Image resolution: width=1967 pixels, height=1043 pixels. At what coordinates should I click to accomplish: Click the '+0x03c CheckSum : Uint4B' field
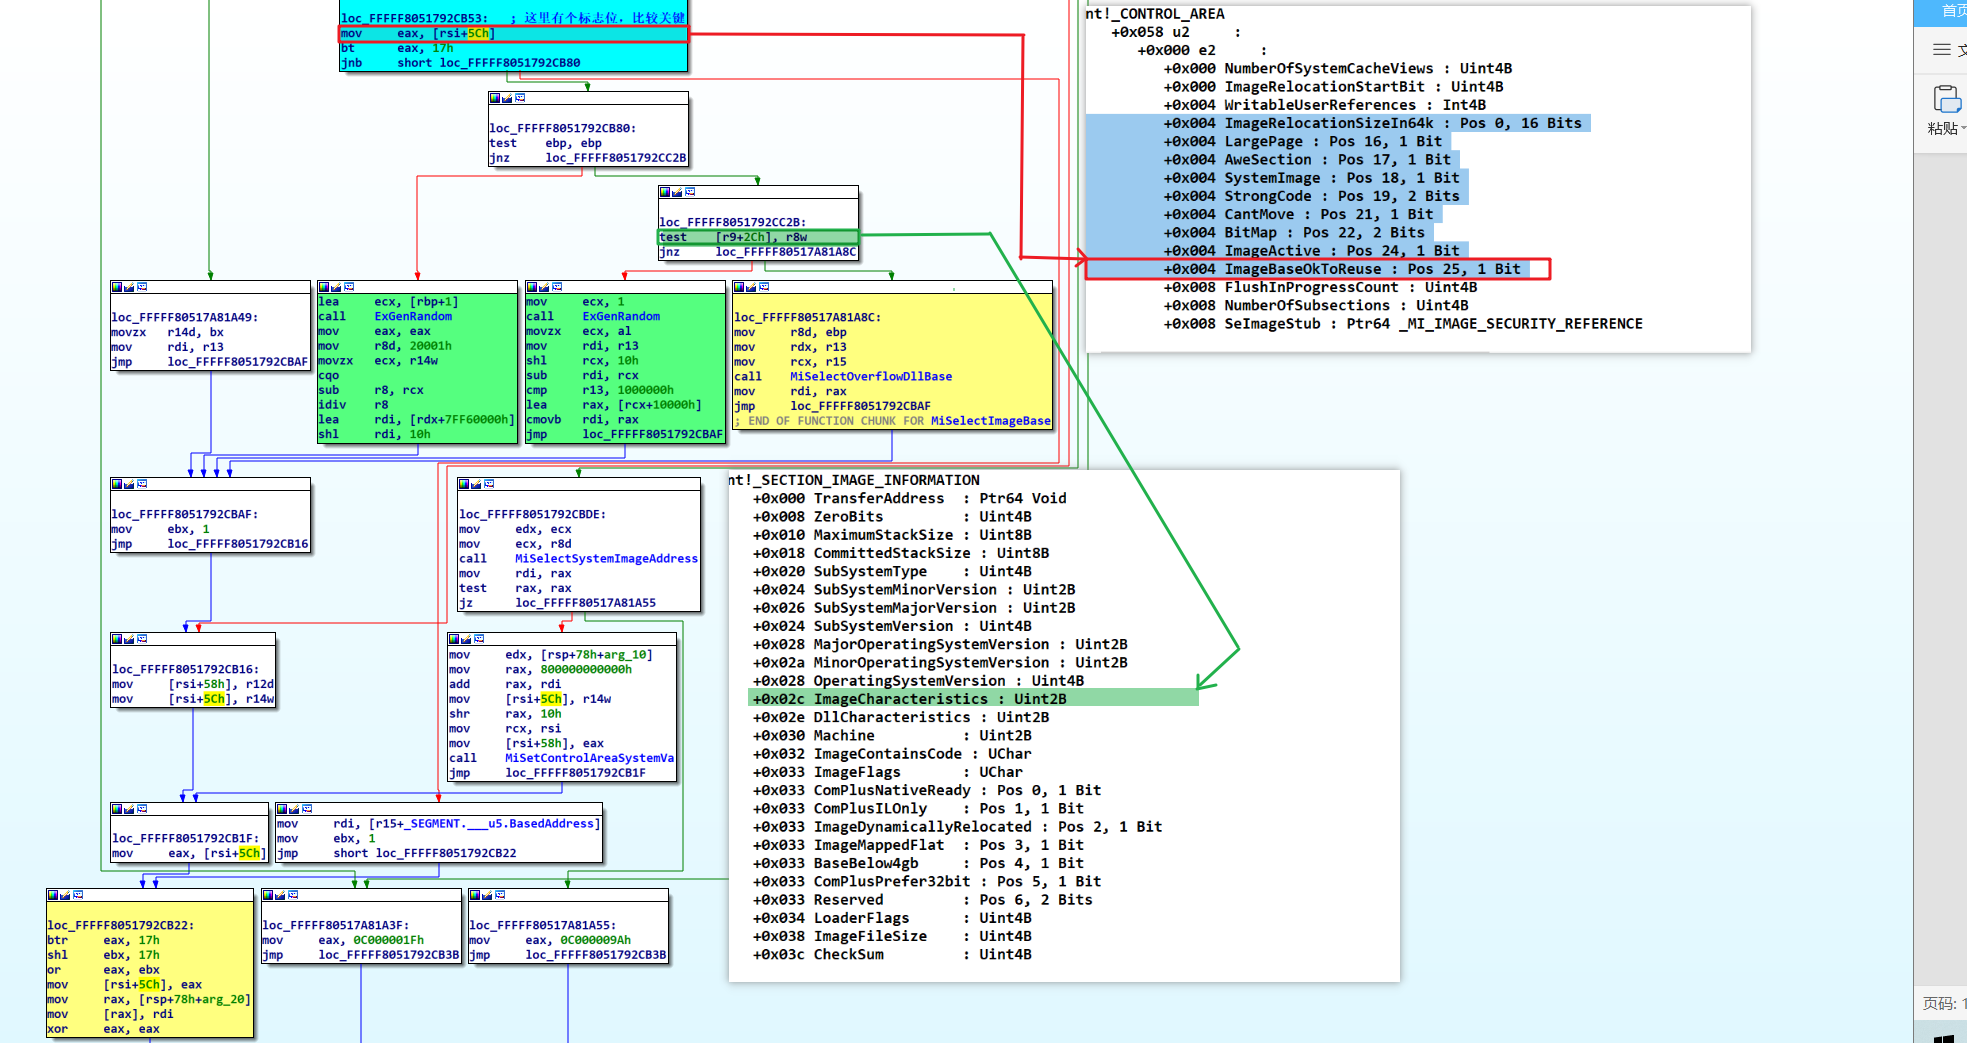coord(892,955)
